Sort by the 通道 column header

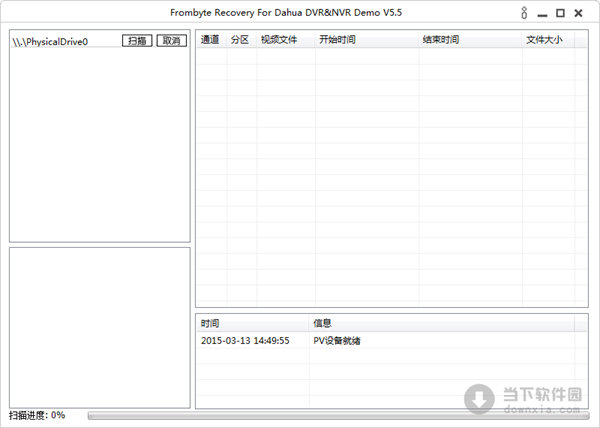click(211, 40)
